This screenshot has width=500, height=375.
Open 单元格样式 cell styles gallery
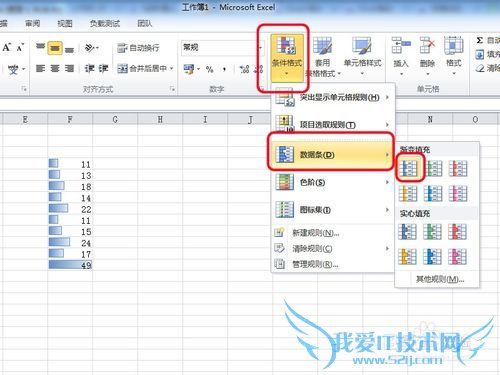click(362, 56)
